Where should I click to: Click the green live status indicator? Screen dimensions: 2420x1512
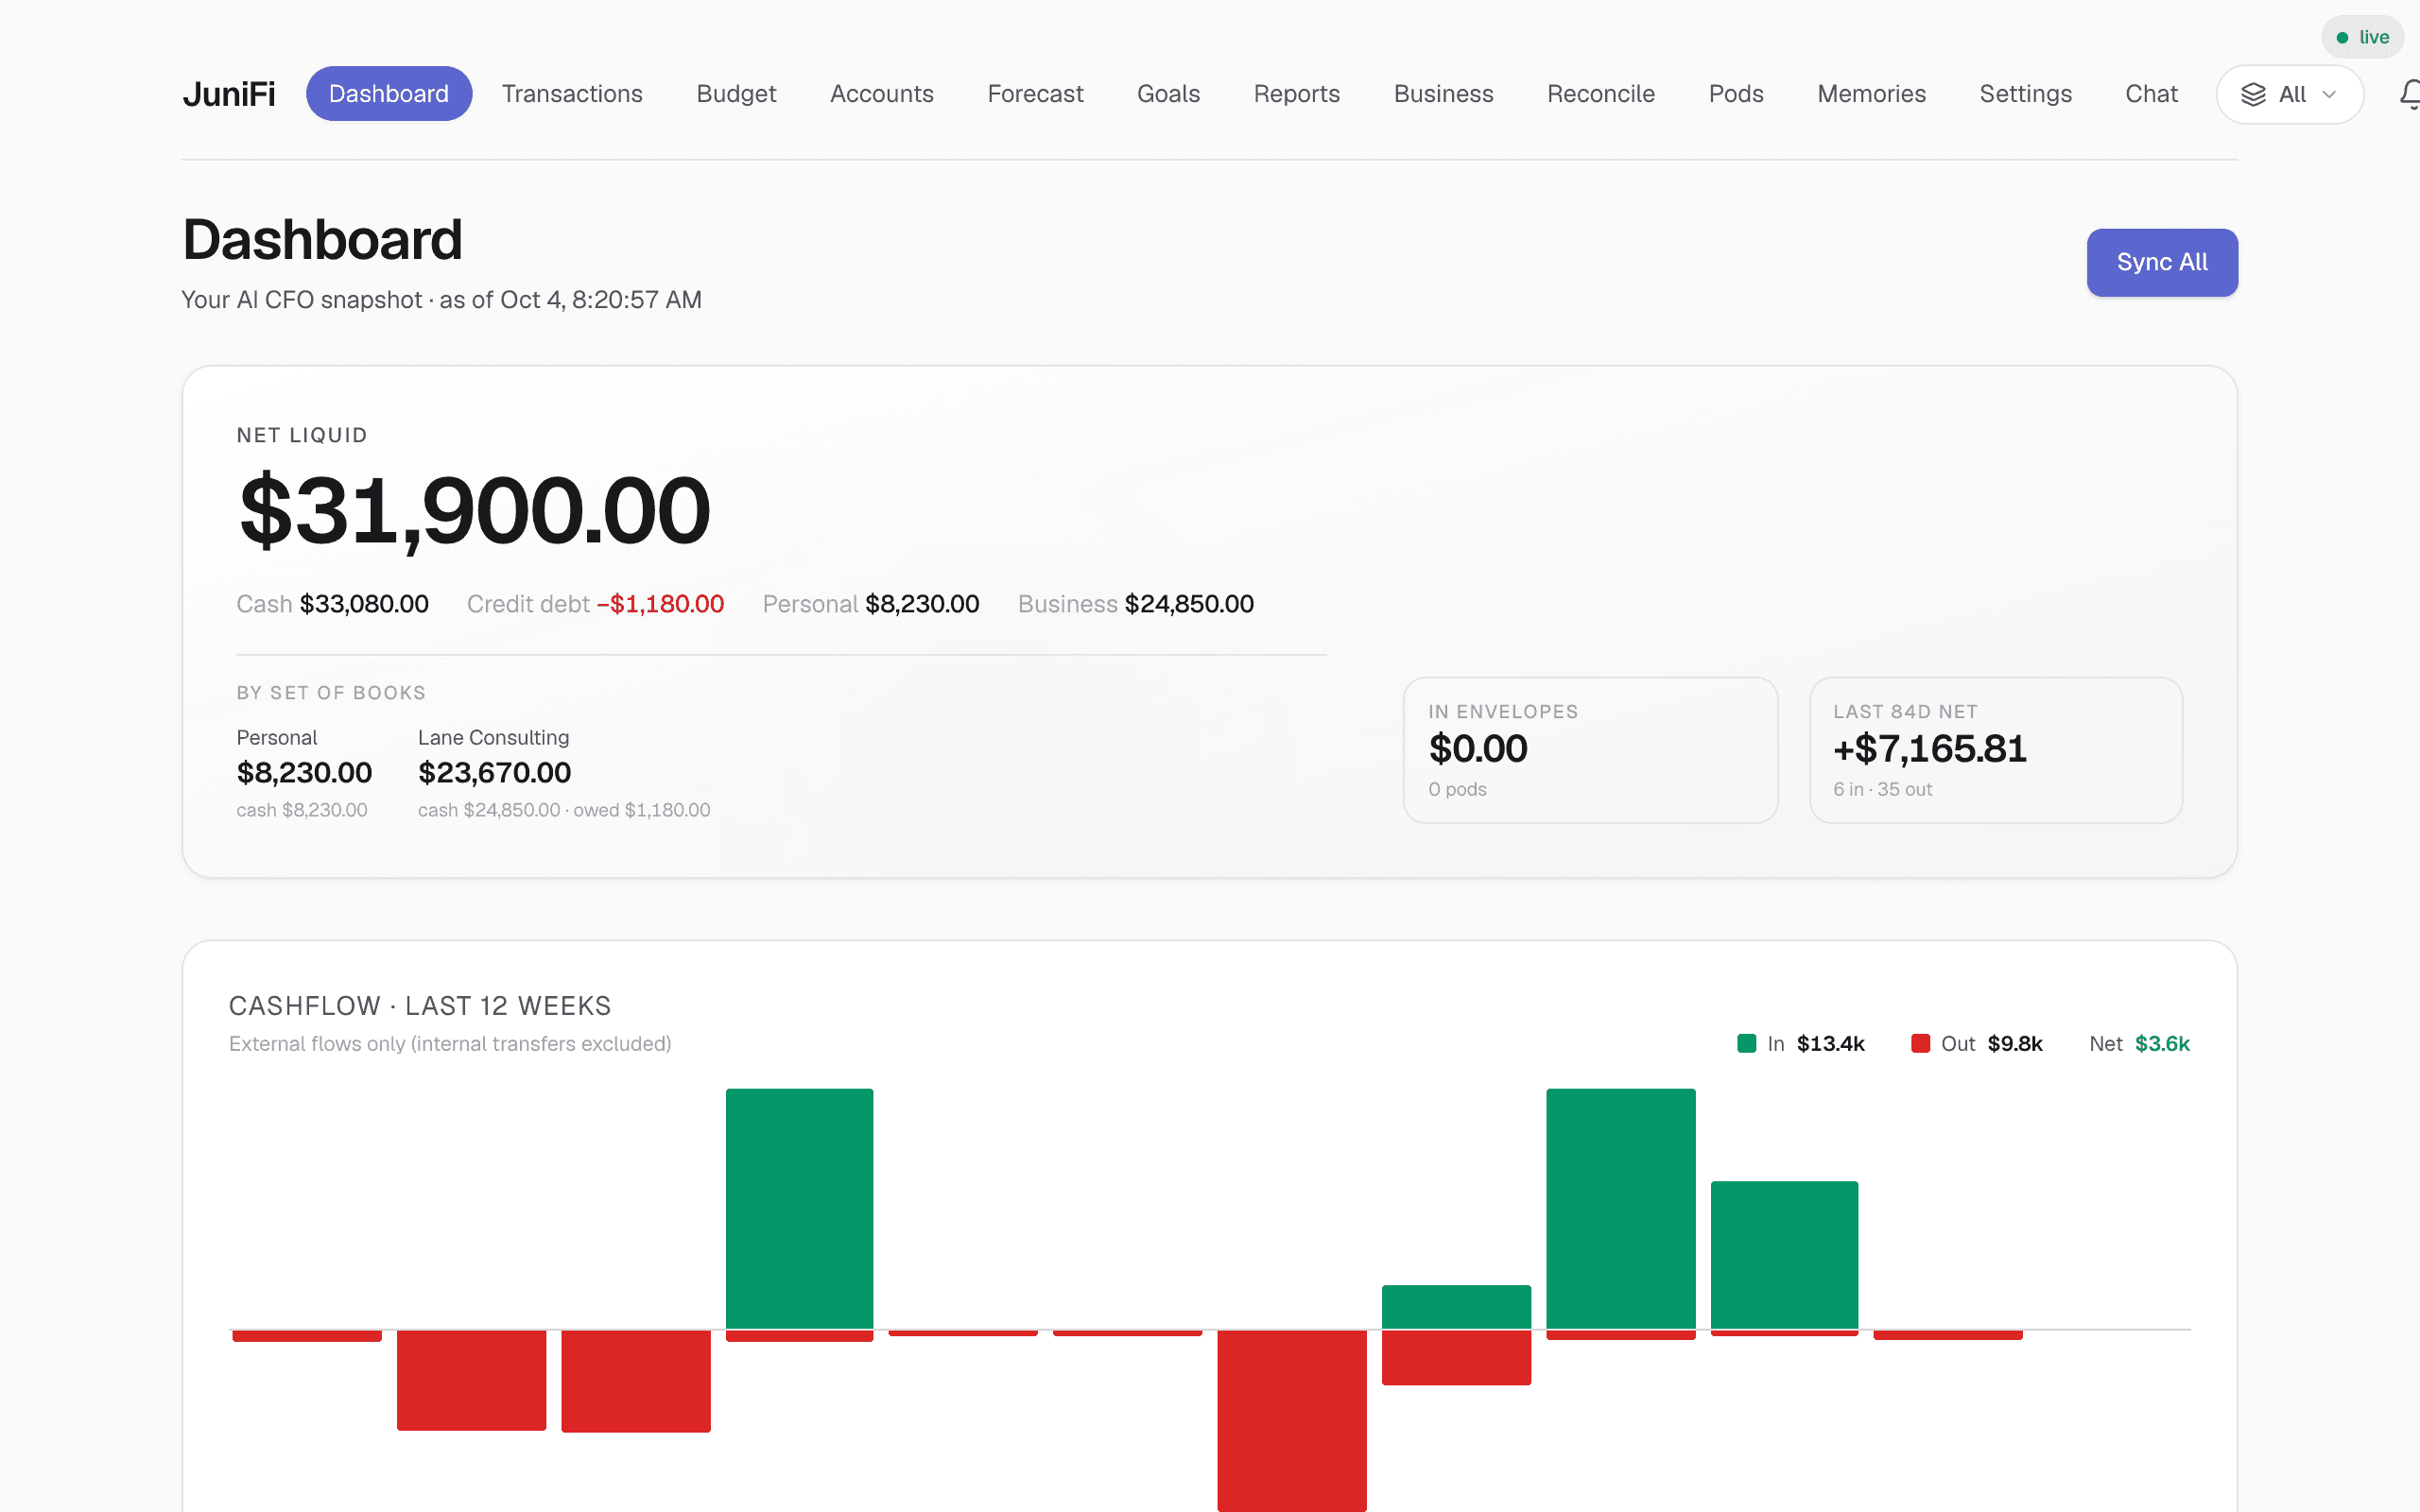[2362, 37]
